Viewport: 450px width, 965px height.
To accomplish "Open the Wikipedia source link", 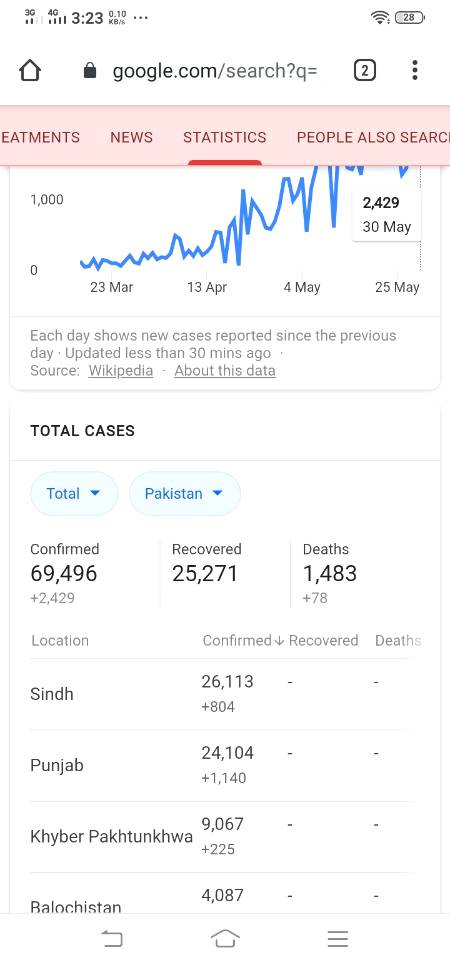I will coord(121,370).
